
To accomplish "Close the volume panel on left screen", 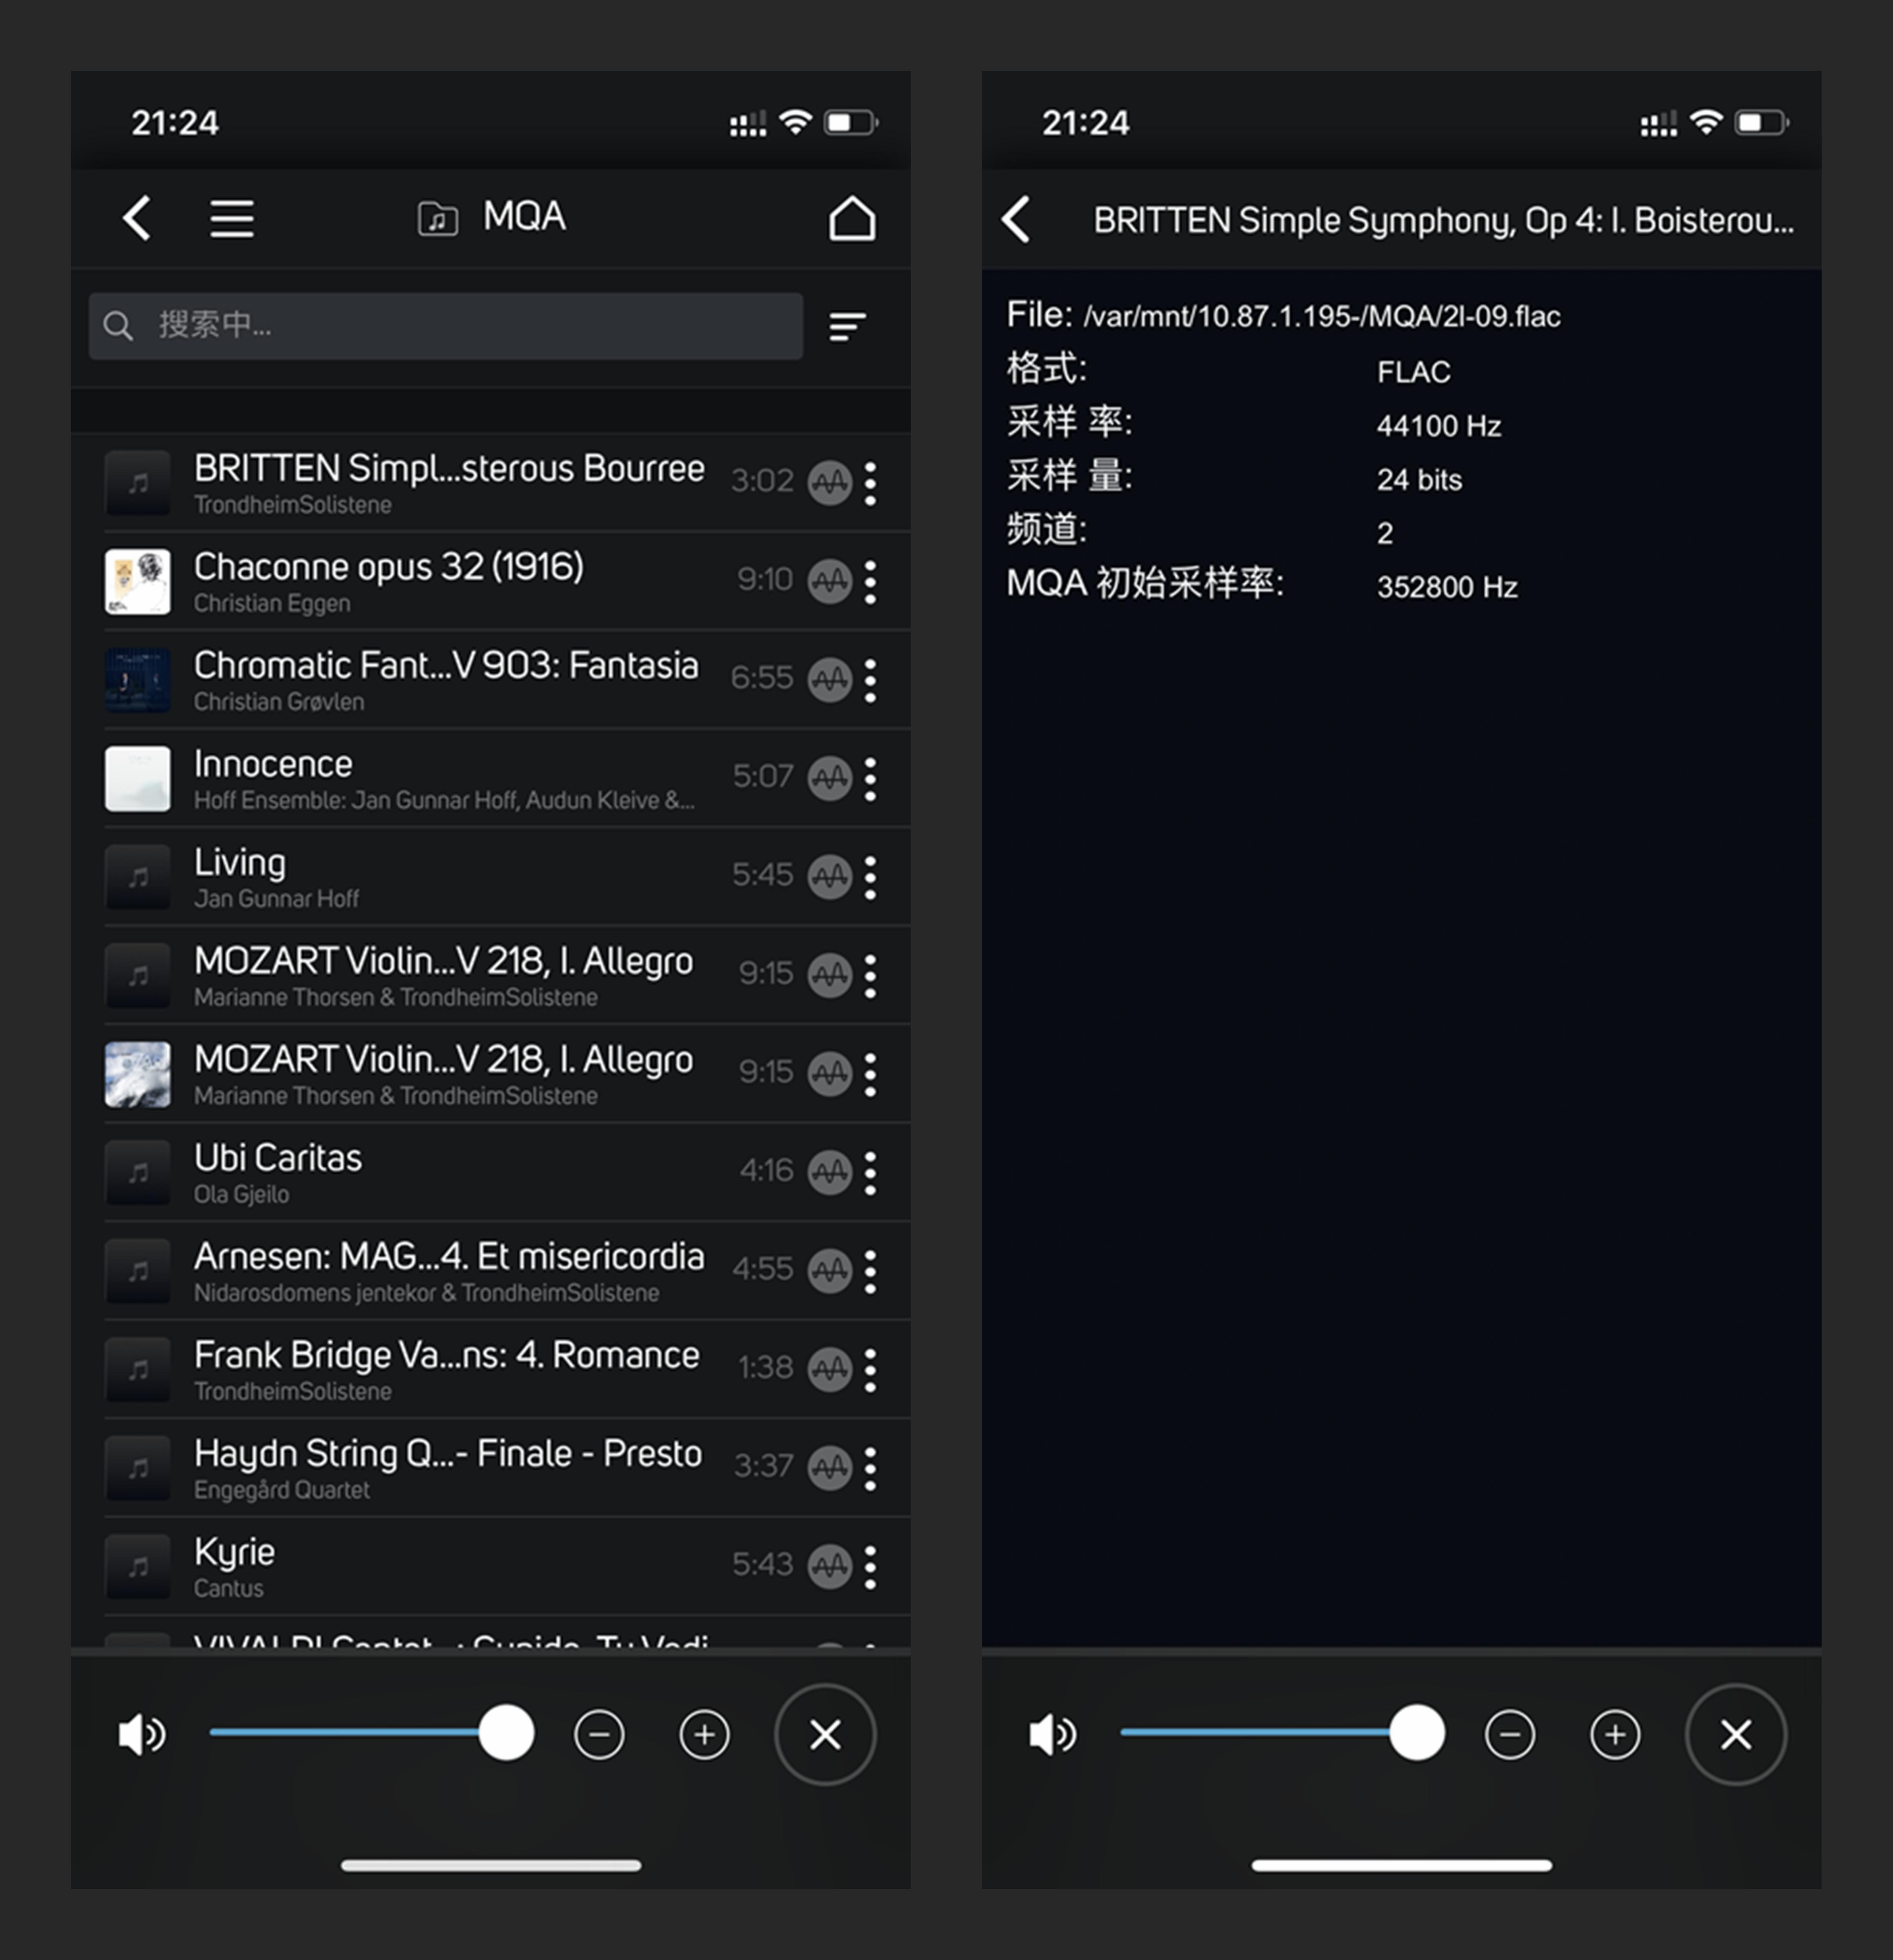I will [825, 1734].
